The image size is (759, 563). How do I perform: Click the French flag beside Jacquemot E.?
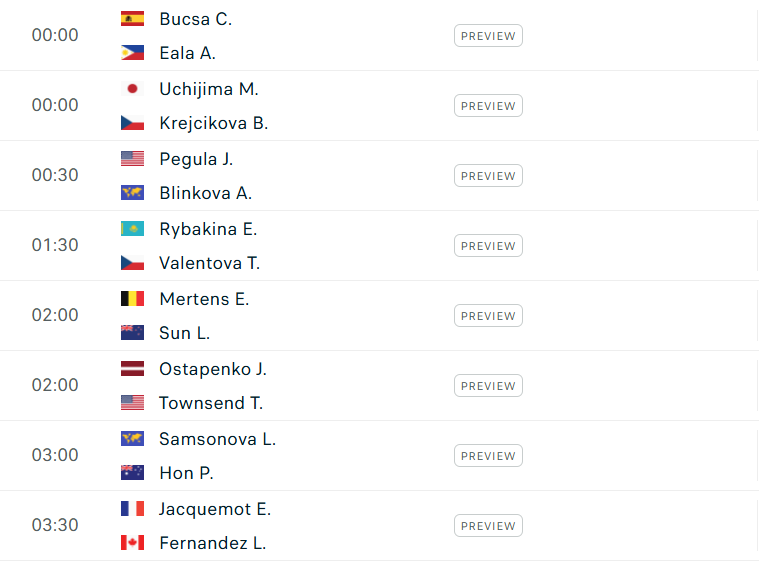tap(132, 509)
